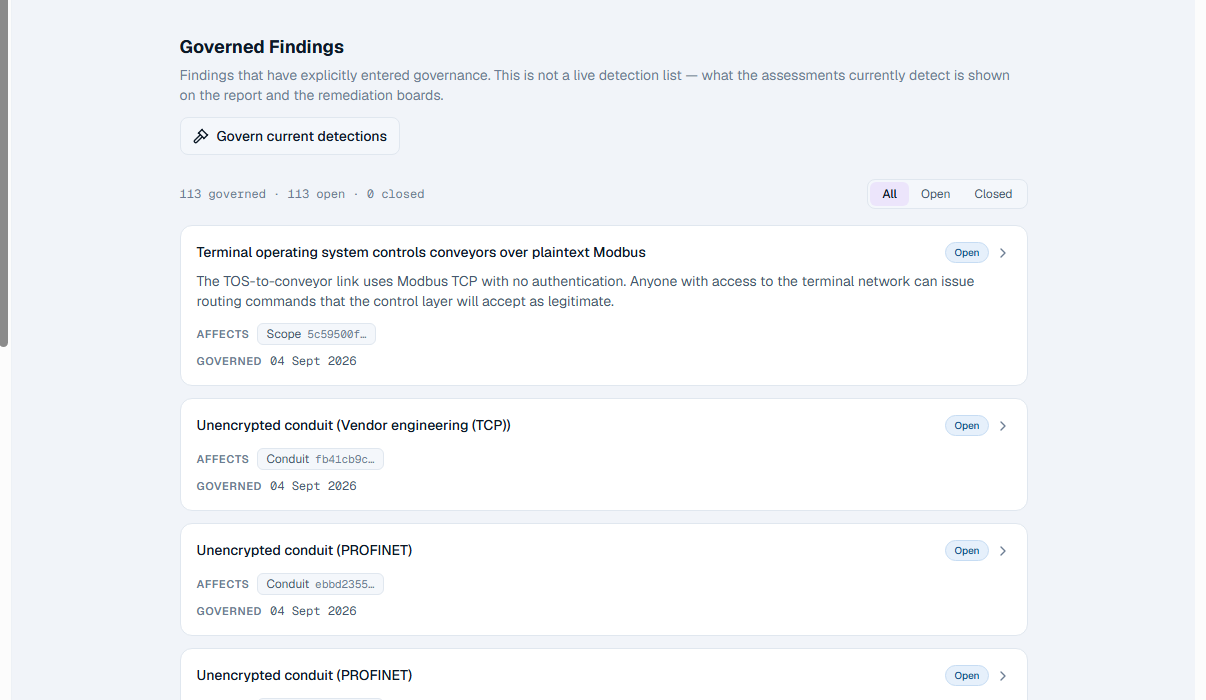
Task: Click the 113 governed summary text
Action: pyautogui.click(x=223, y=194)
